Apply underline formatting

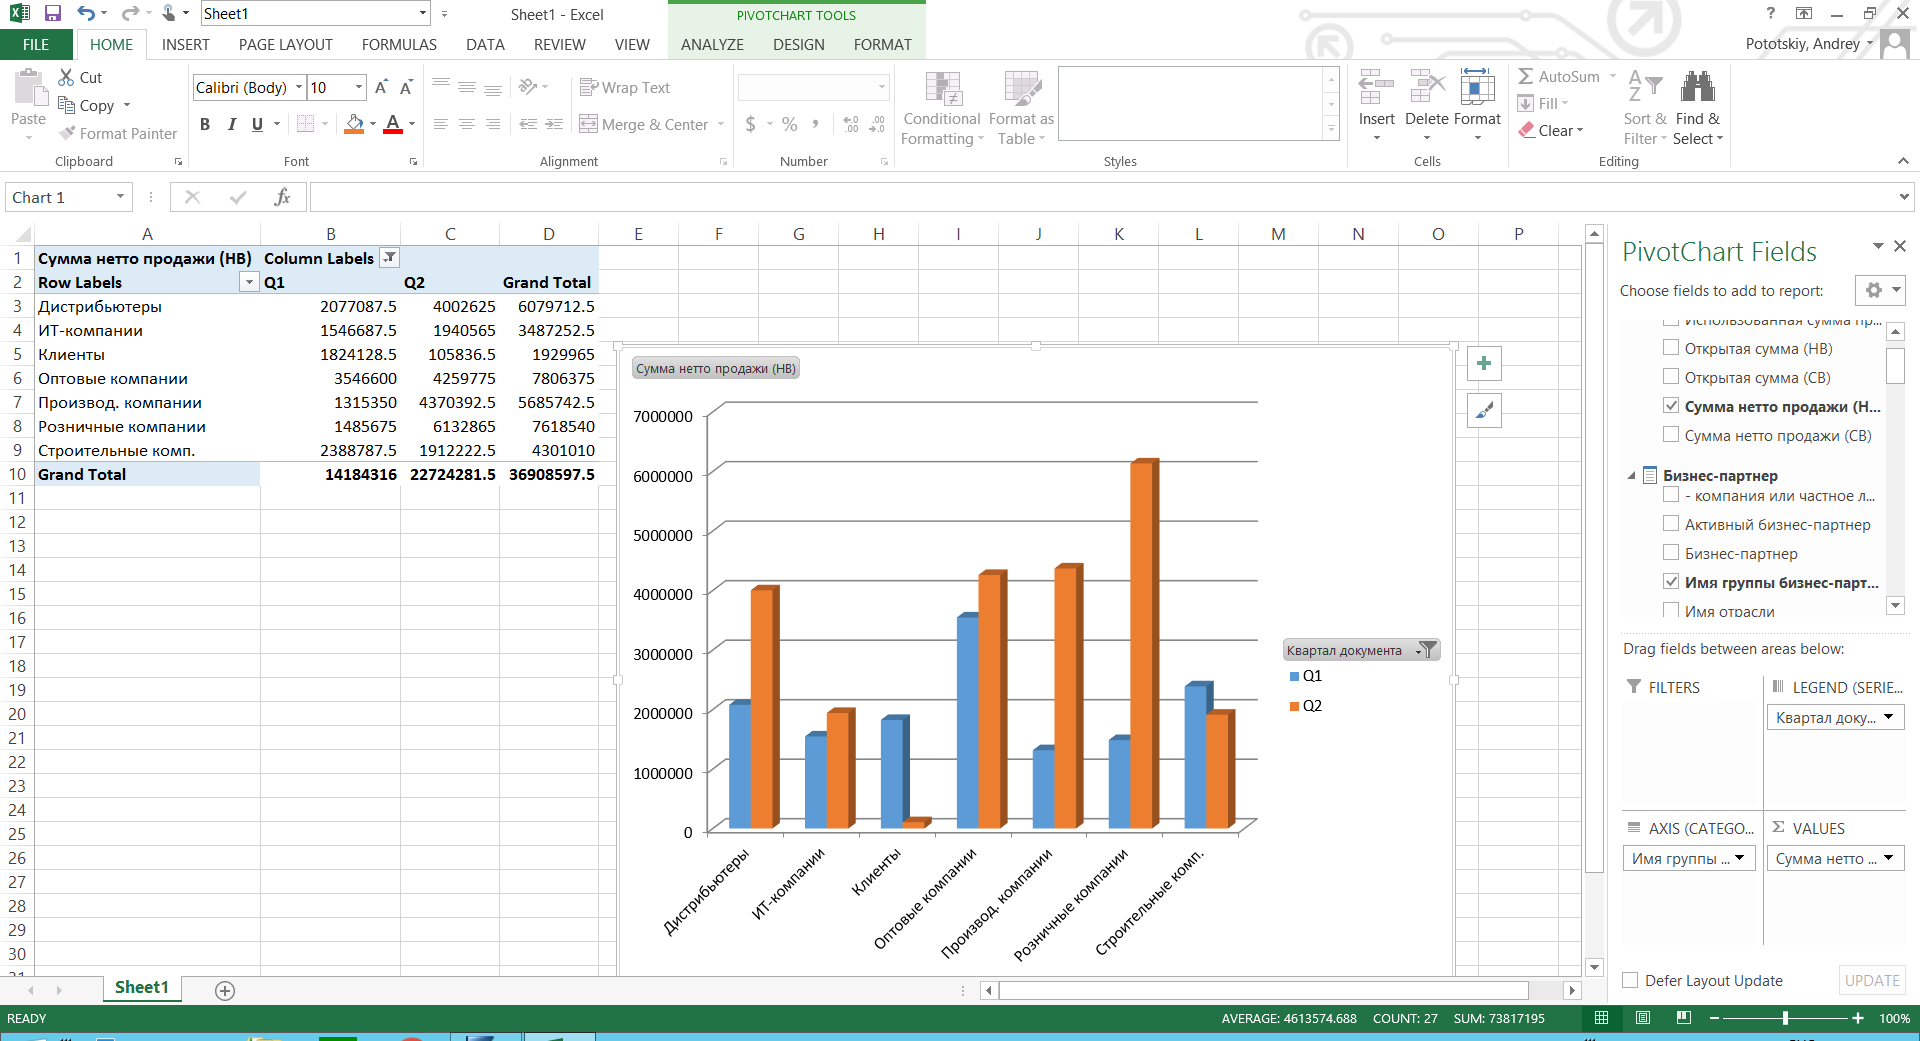click(257, 124)
